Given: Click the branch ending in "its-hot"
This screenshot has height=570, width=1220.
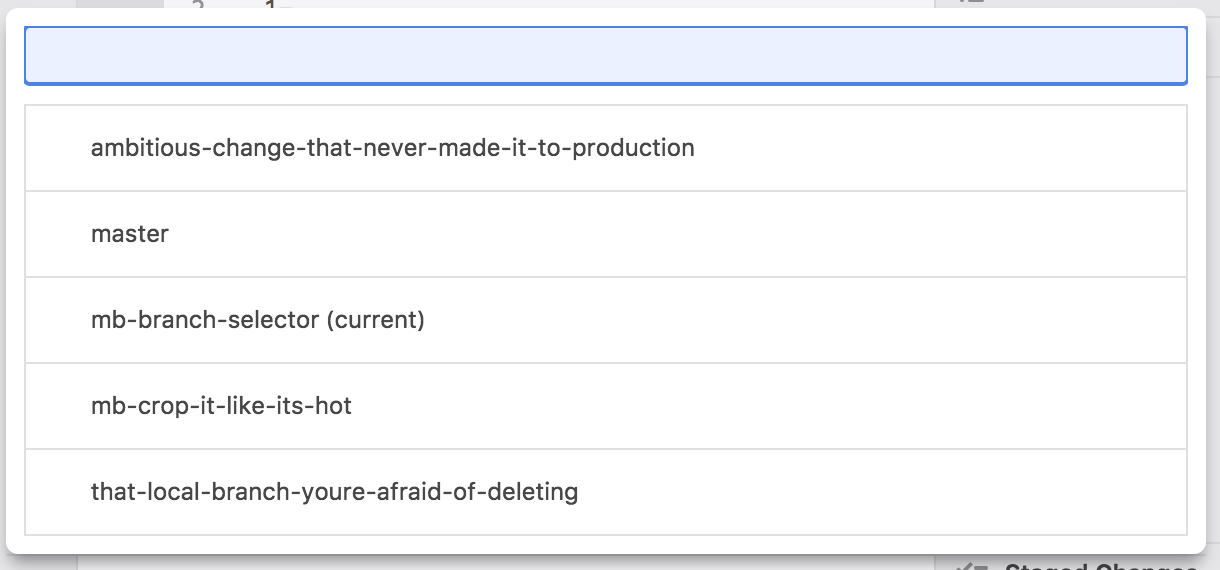Looking at the screenshot, I should tap(221, 406).
